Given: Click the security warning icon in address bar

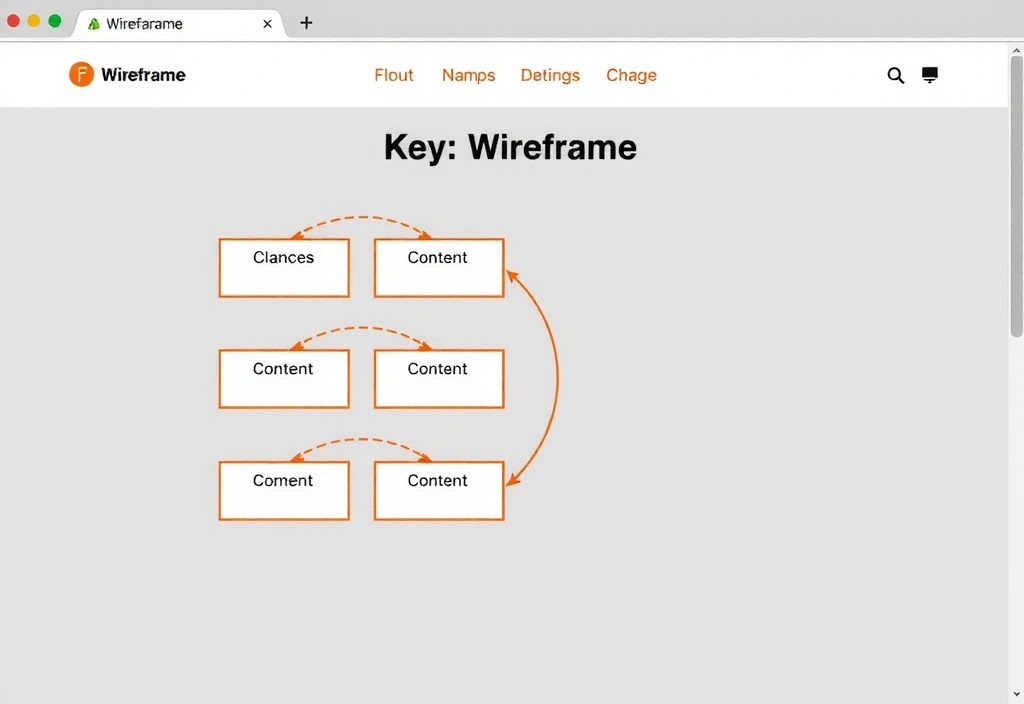Looking at the screenshot, I should pyautogui.click(x=93, y=22).
